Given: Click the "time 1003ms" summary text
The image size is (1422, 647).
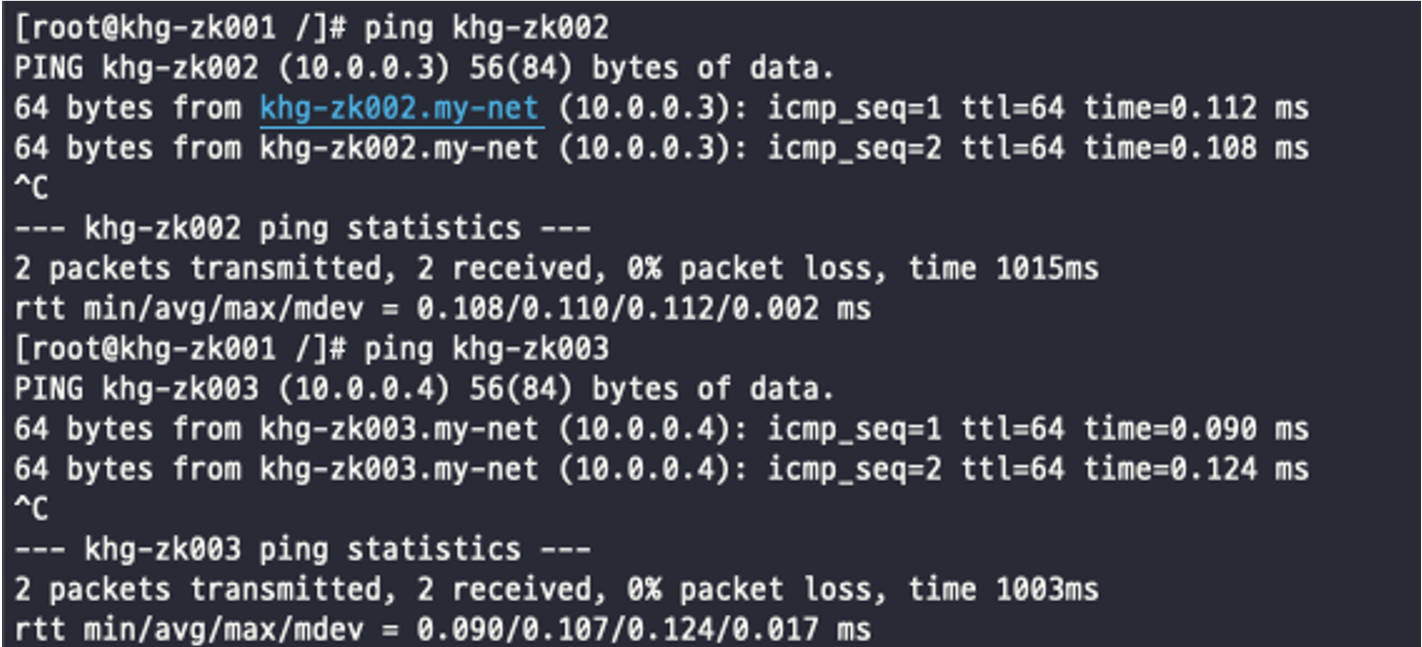Looking at the screenshot, I should click(1003, 589).
